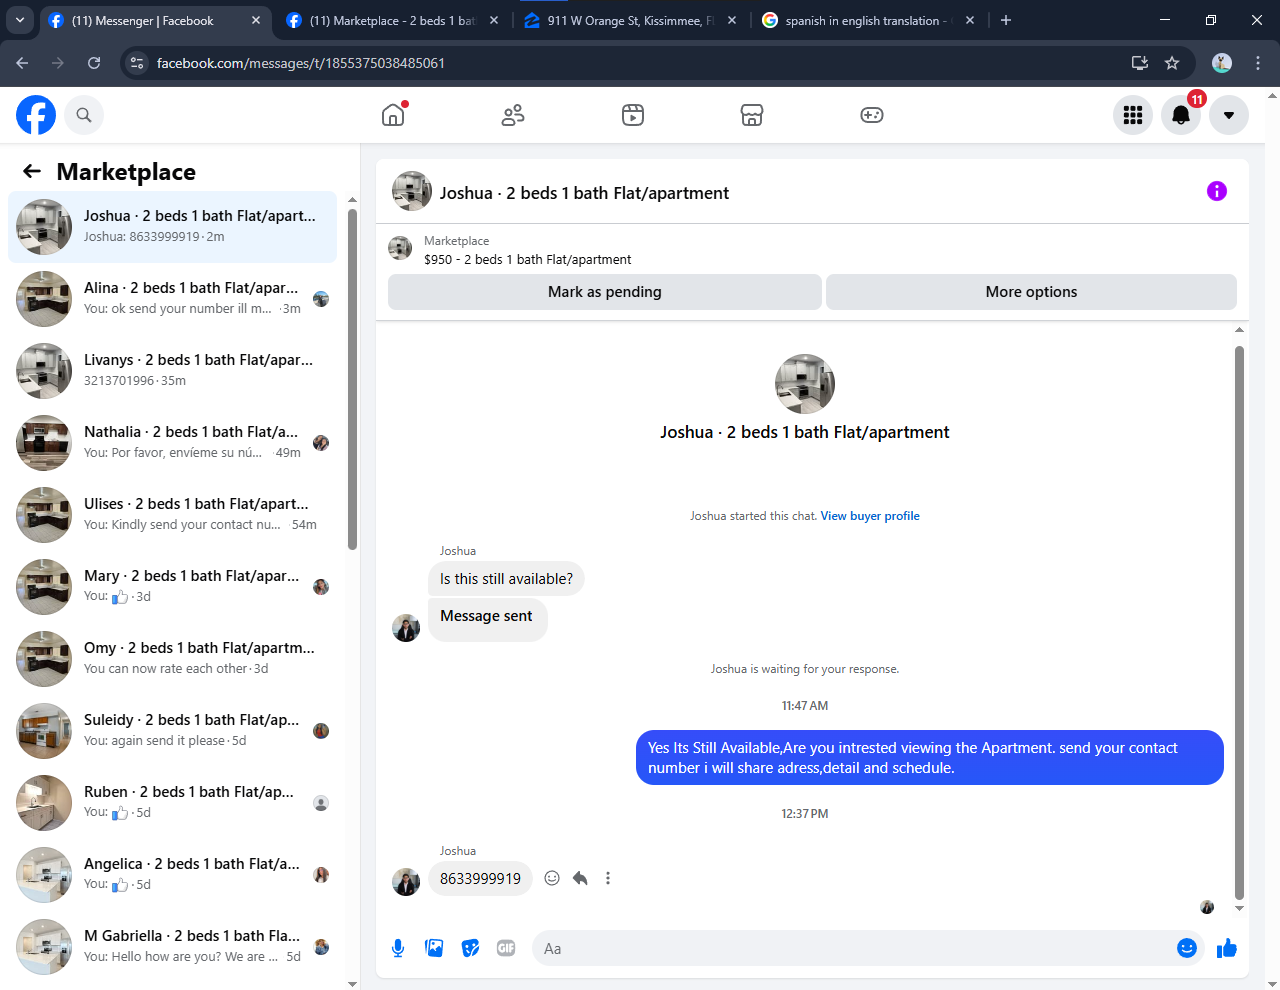This screenshot has width=1280, height=990.
Task: Click the "Message sent" bubble
Action: click(487, 619)
